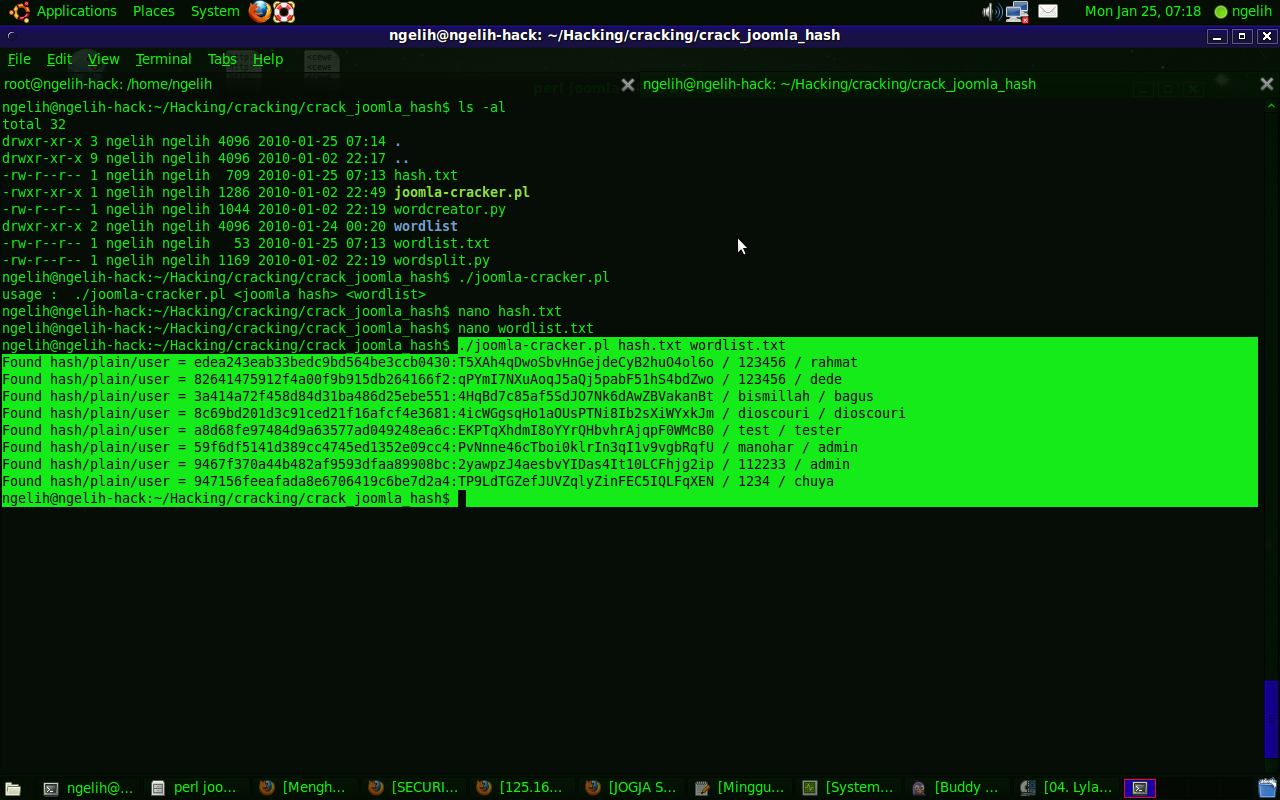Switch to the '[Mengh...' Firefox taskbar entry
1280x800 pixels.
pos(305,788)
